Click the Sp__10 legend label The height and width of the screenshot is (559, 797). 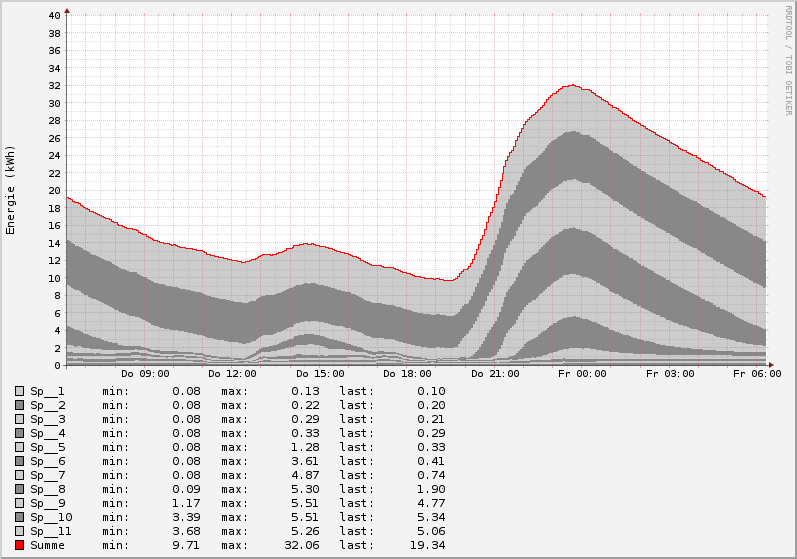point(50,517)
